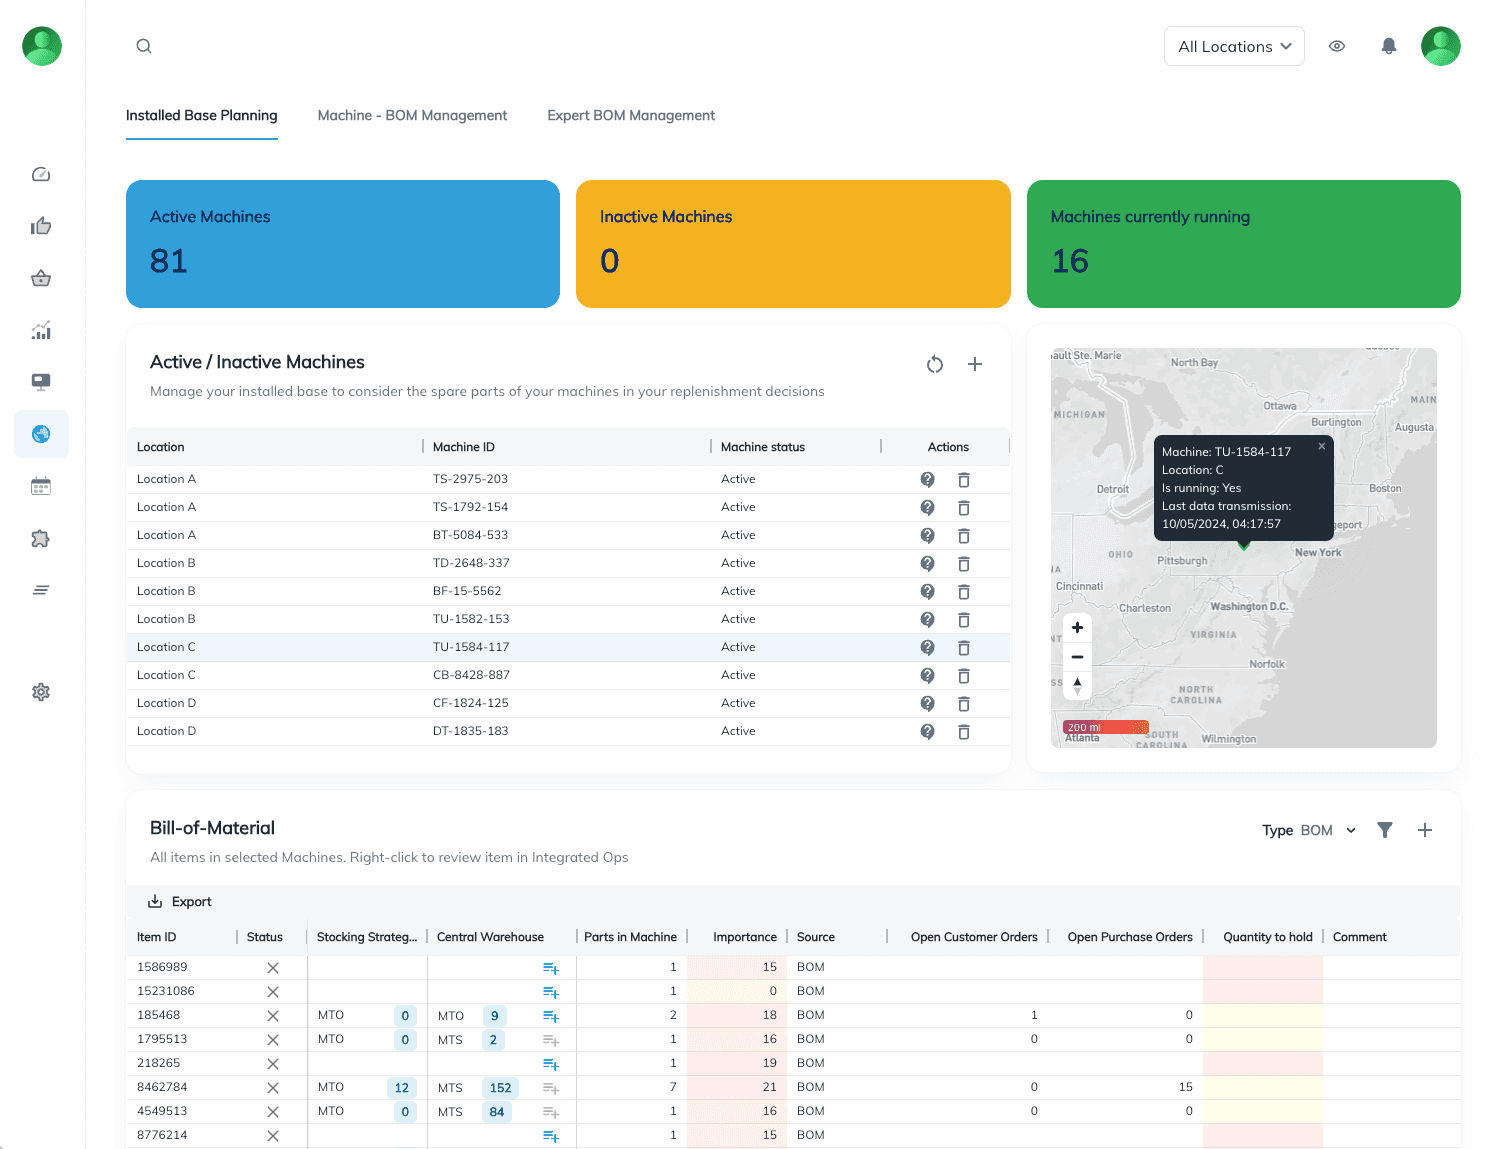Open the Expert BOM Management tab
This screenshot has width=1495, height=1149.
(x=631, y=116)
